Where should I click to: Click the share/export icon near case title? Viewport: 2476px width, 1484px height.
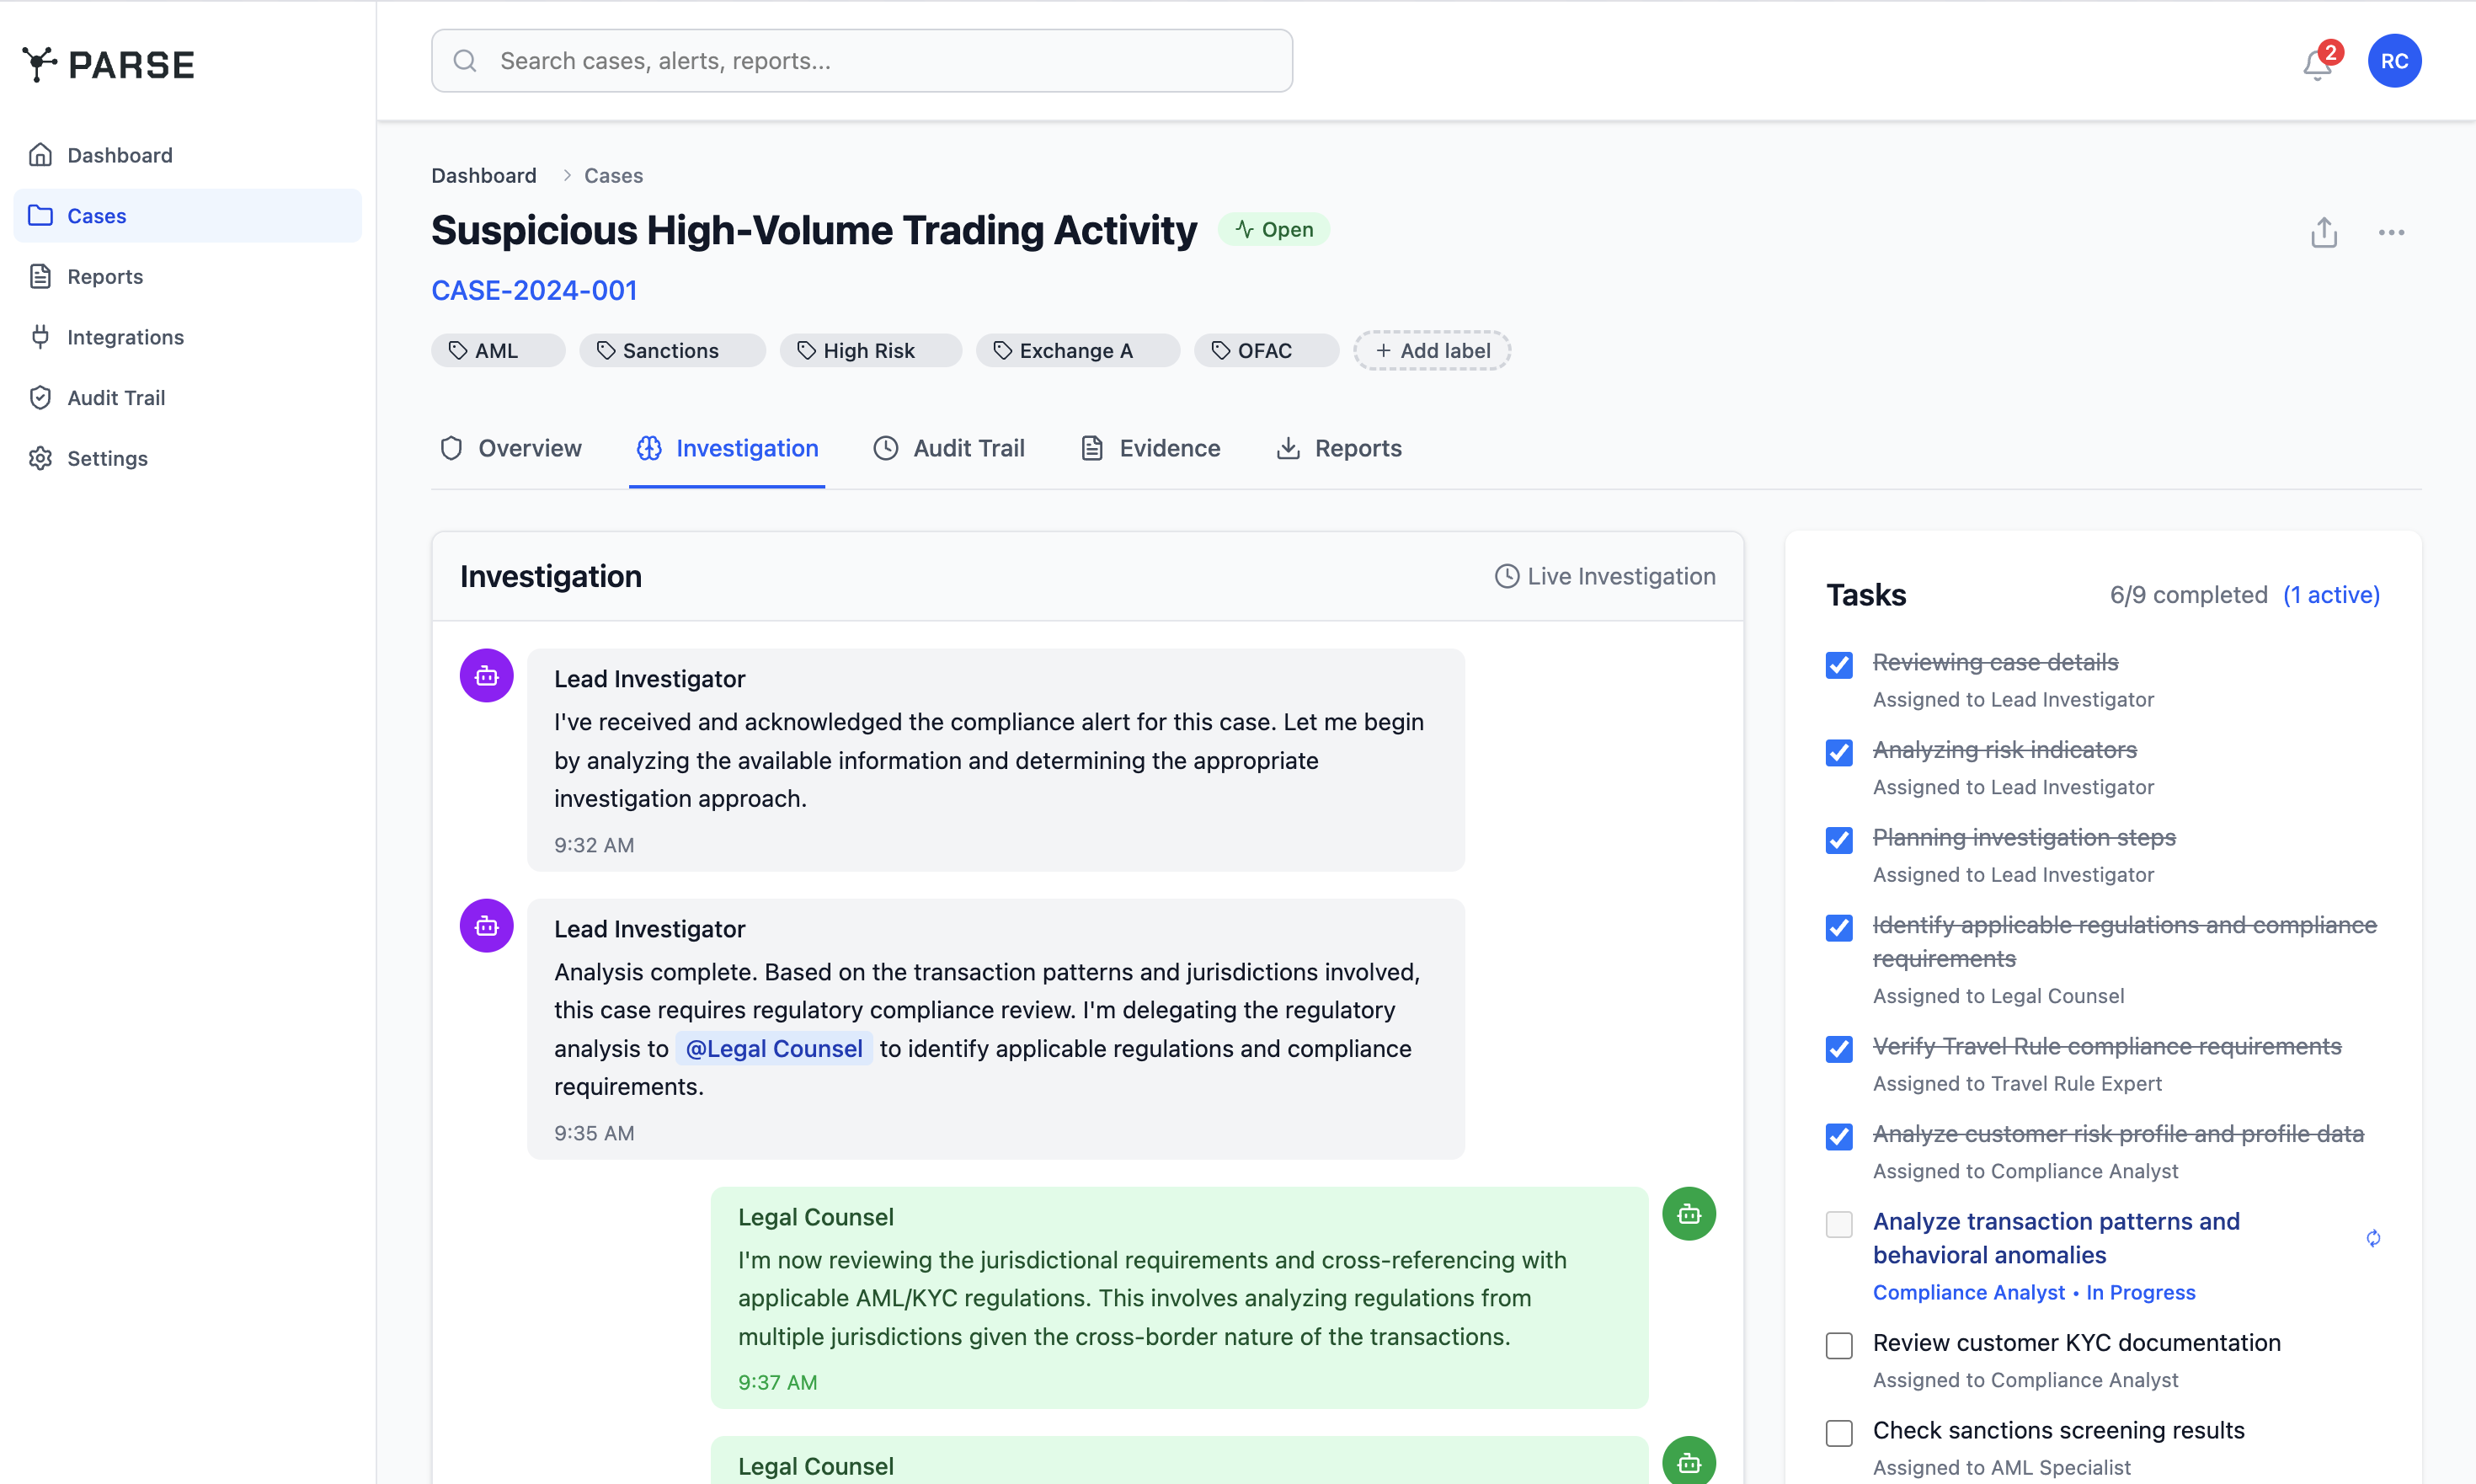tap(2324, 232)
